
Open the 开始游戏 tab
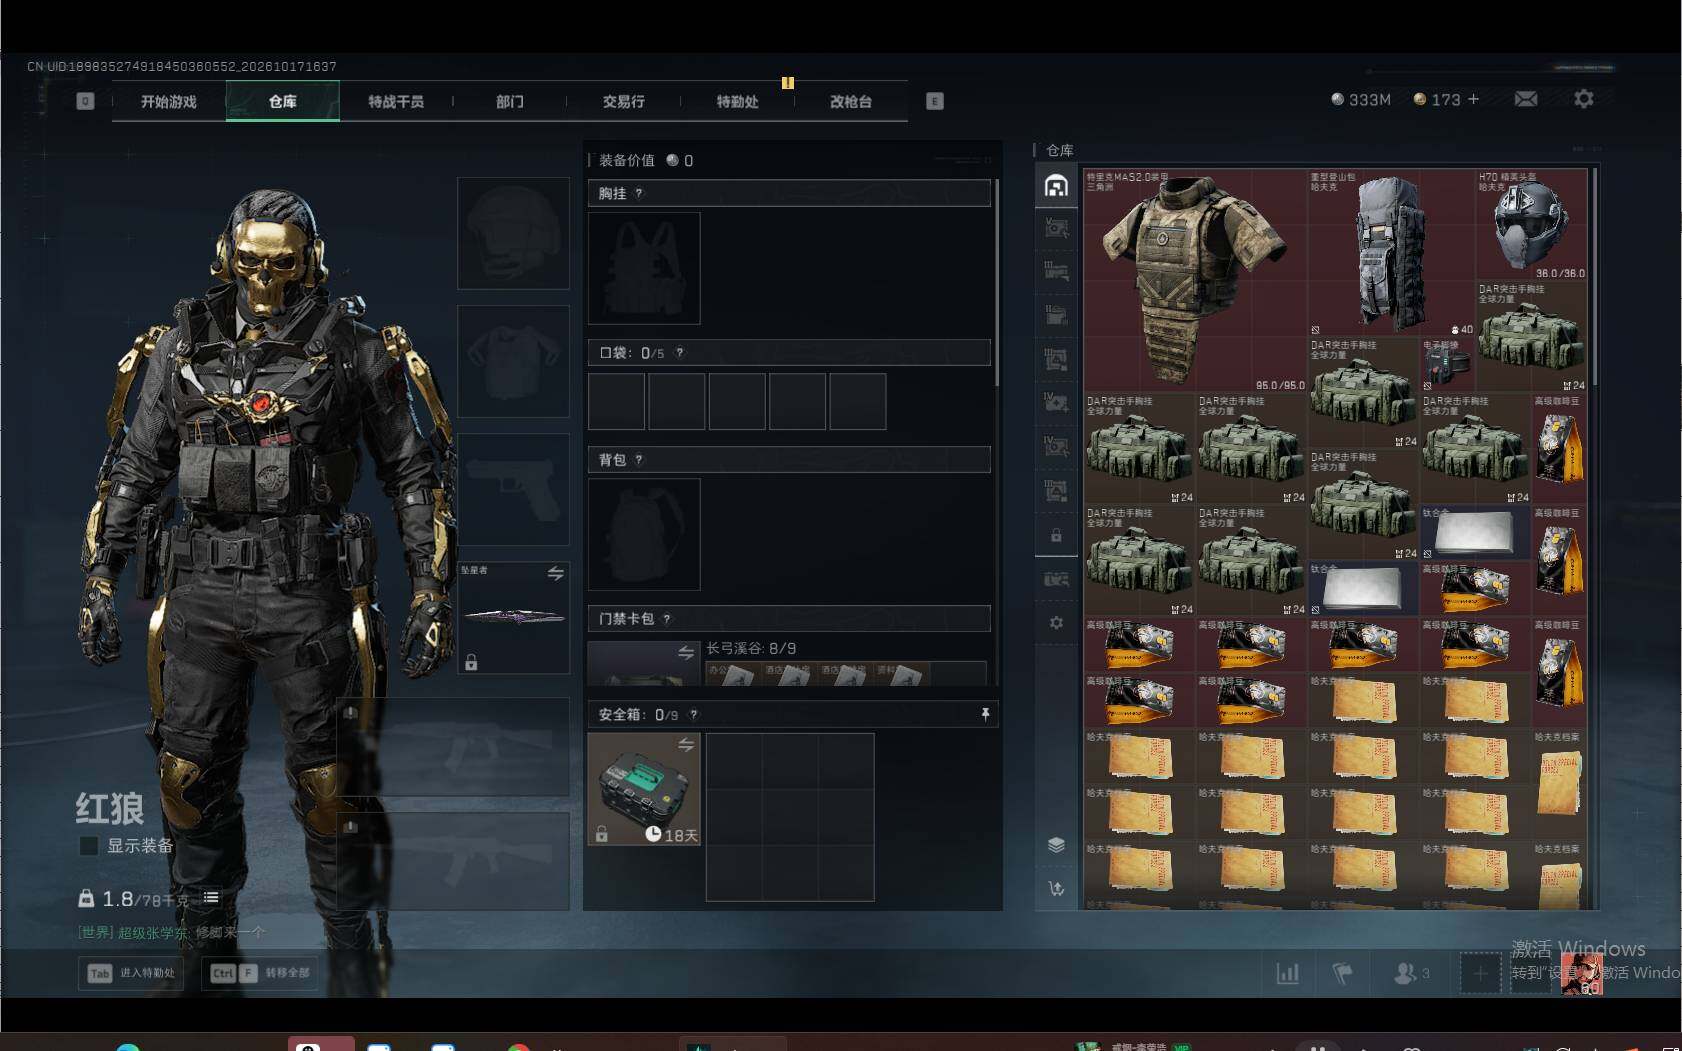point(169,101)
